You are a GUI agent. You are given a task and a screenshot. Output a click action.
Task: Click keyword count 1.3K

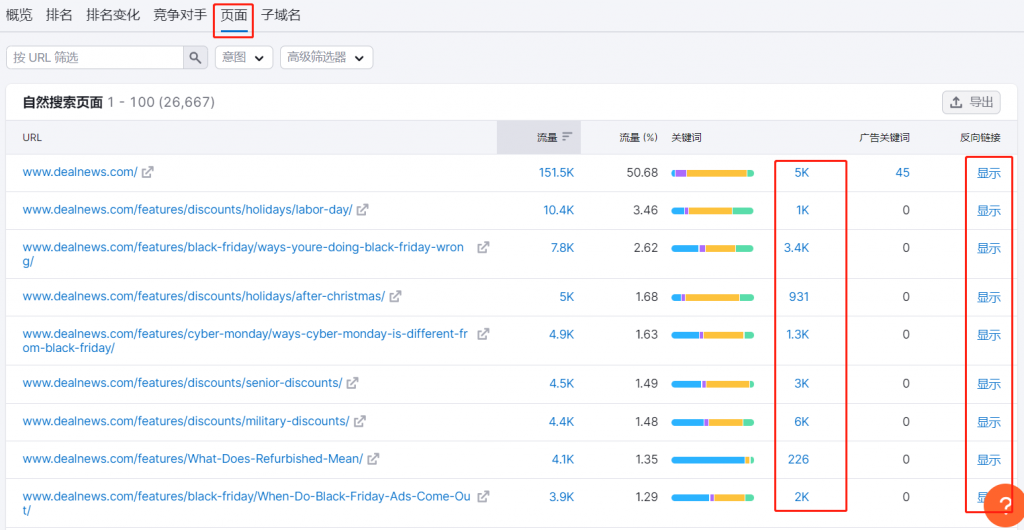pyautogui.click(x=797, y=334)
